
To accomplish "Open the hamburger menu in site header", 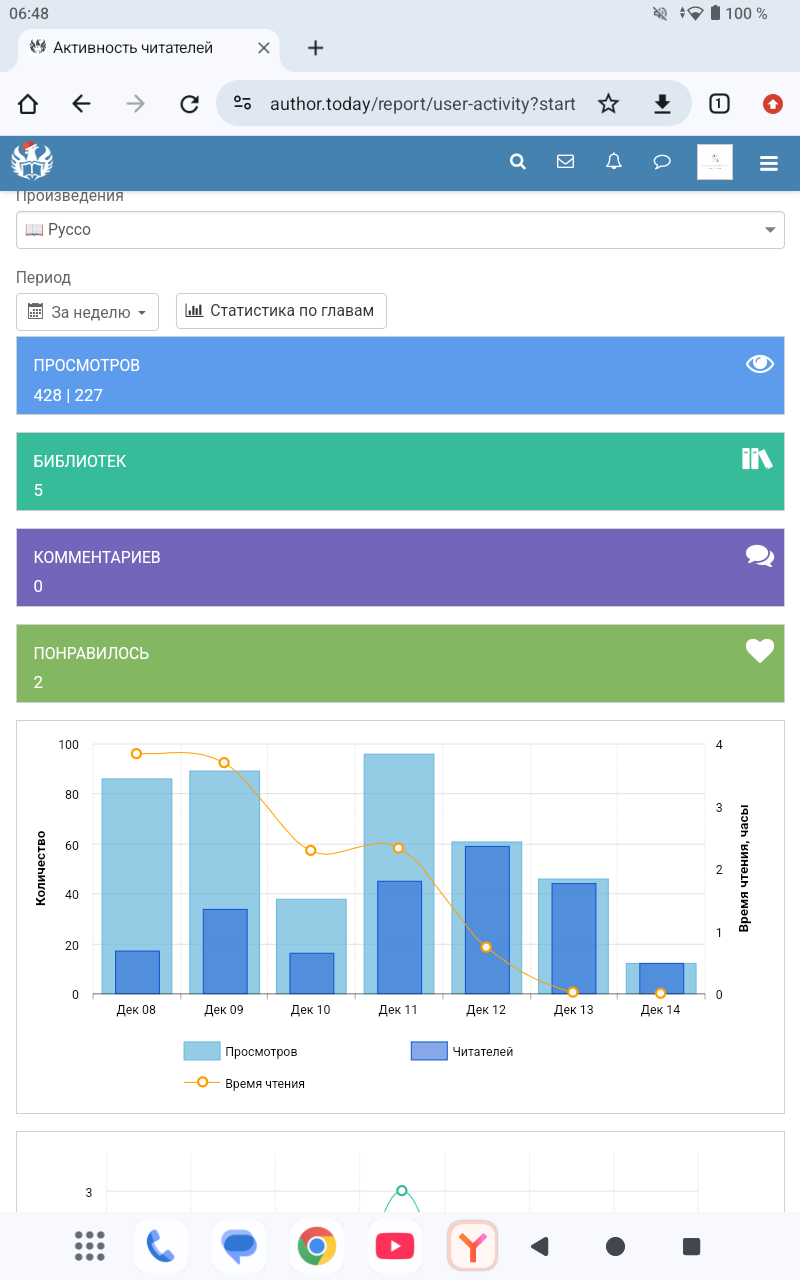I will click(768, 164).
